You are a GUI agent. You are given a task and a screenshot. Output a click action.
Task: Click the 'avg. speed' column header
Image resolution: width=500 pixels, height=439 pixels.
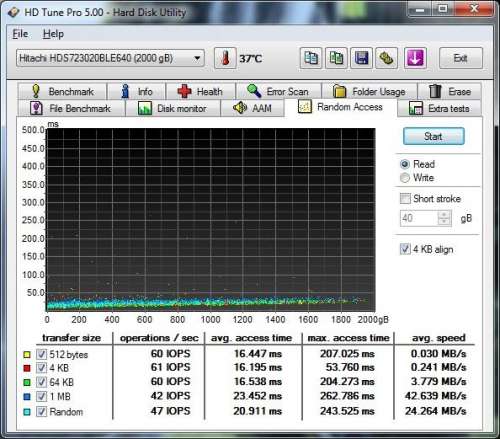[x=439, y=338]
